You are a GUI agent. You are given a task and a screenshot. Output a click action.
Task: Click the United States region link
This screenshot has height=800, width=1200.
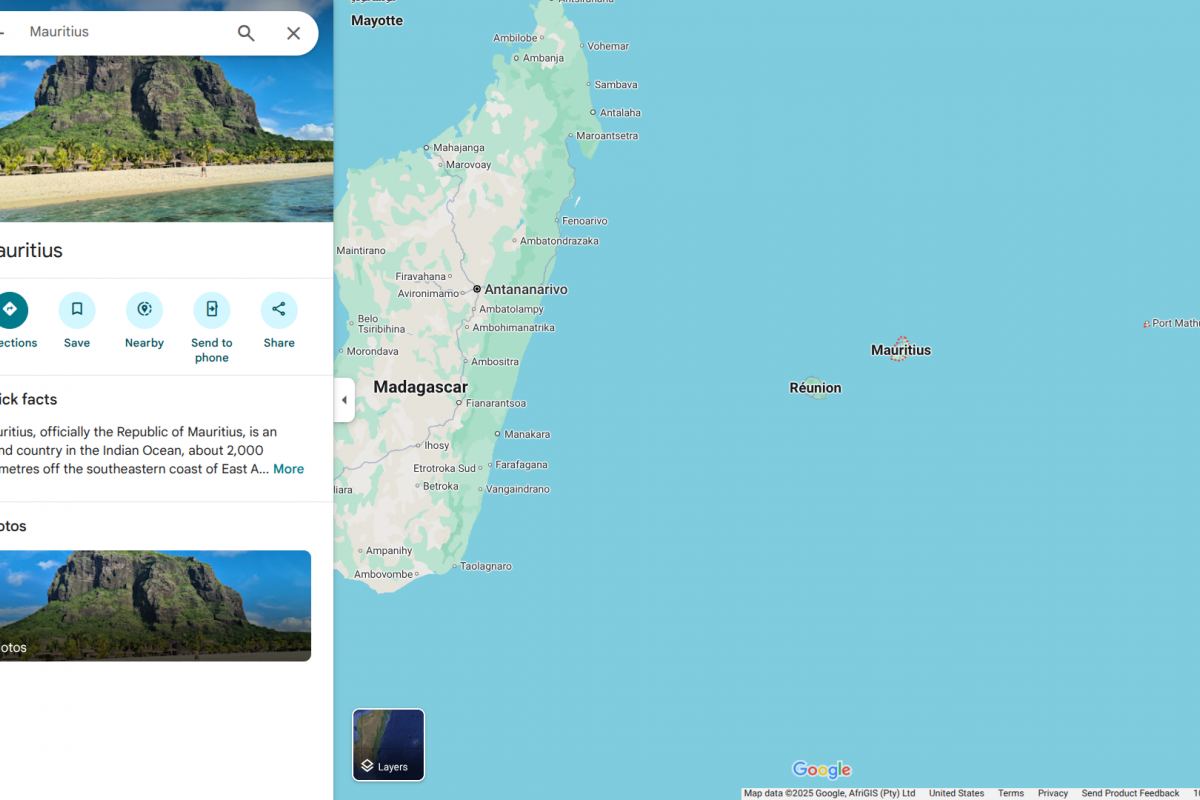tap(956, 793)
